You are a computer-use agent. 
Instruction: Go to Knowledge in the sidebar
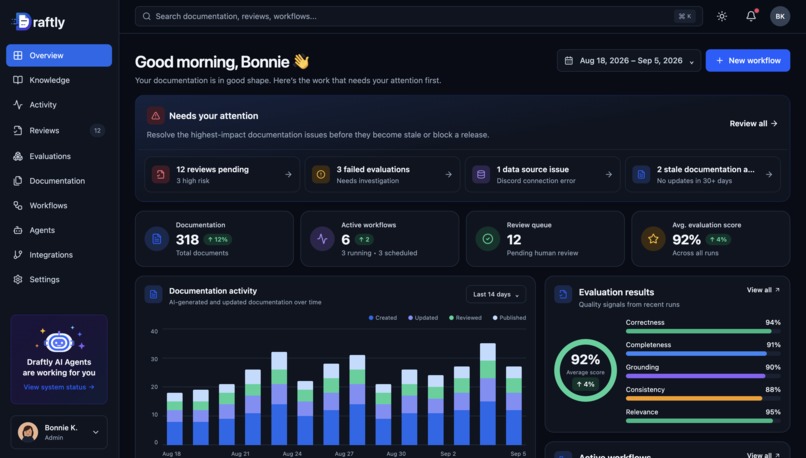(59, 80)
